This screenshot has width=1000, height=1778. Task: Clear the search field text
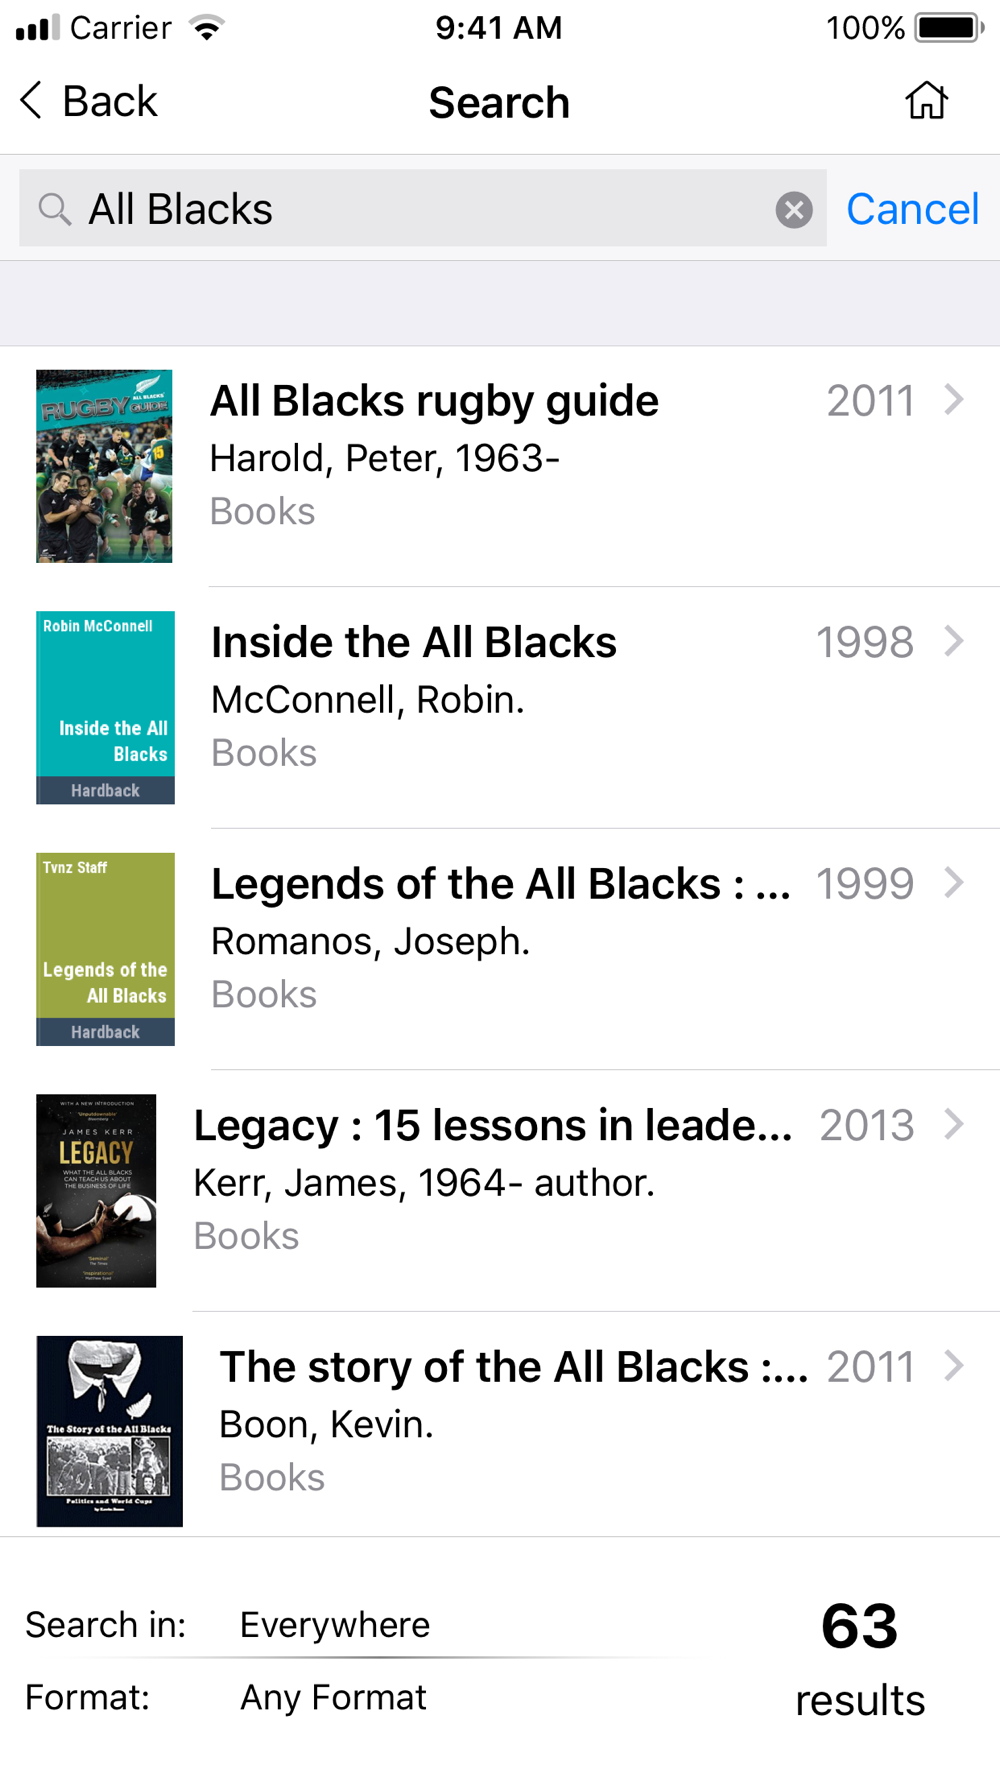click(794, 210)
